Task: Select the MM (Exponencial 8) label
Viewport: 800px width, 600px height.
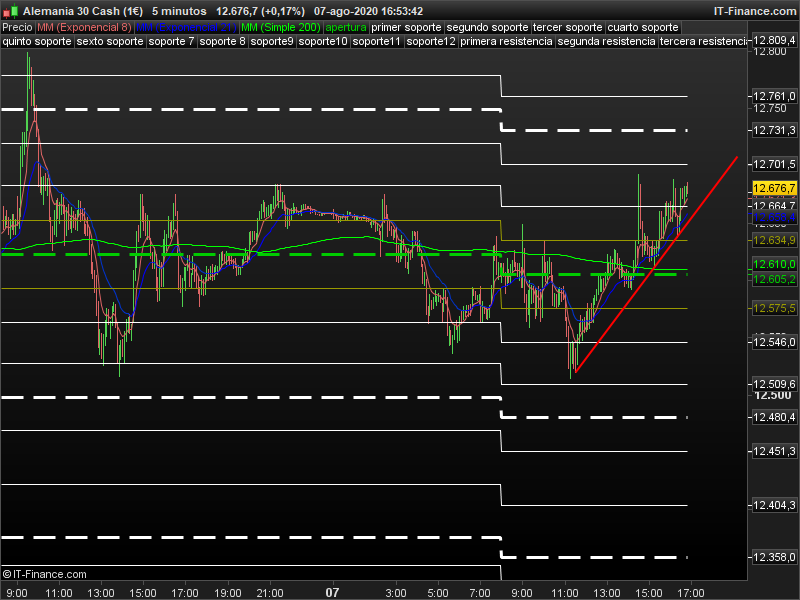Action: tap(83, 27)
